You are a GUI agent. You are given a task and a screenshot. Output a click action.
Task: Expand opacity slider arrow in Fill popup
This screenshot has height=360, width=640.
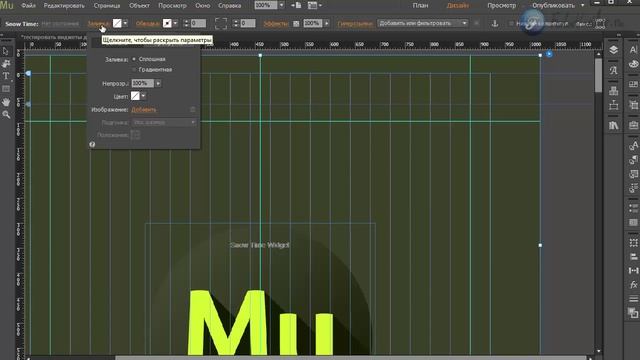(158, 83)
